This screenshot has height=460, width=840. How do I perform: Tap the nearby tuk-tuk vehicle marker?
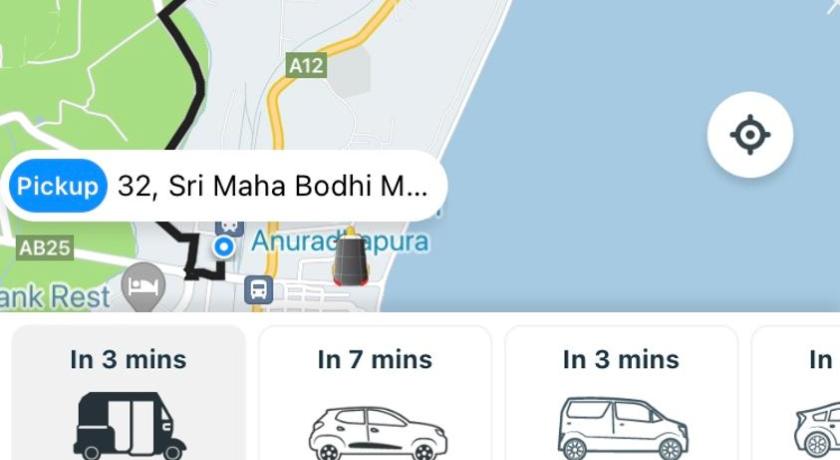(350, 257)
